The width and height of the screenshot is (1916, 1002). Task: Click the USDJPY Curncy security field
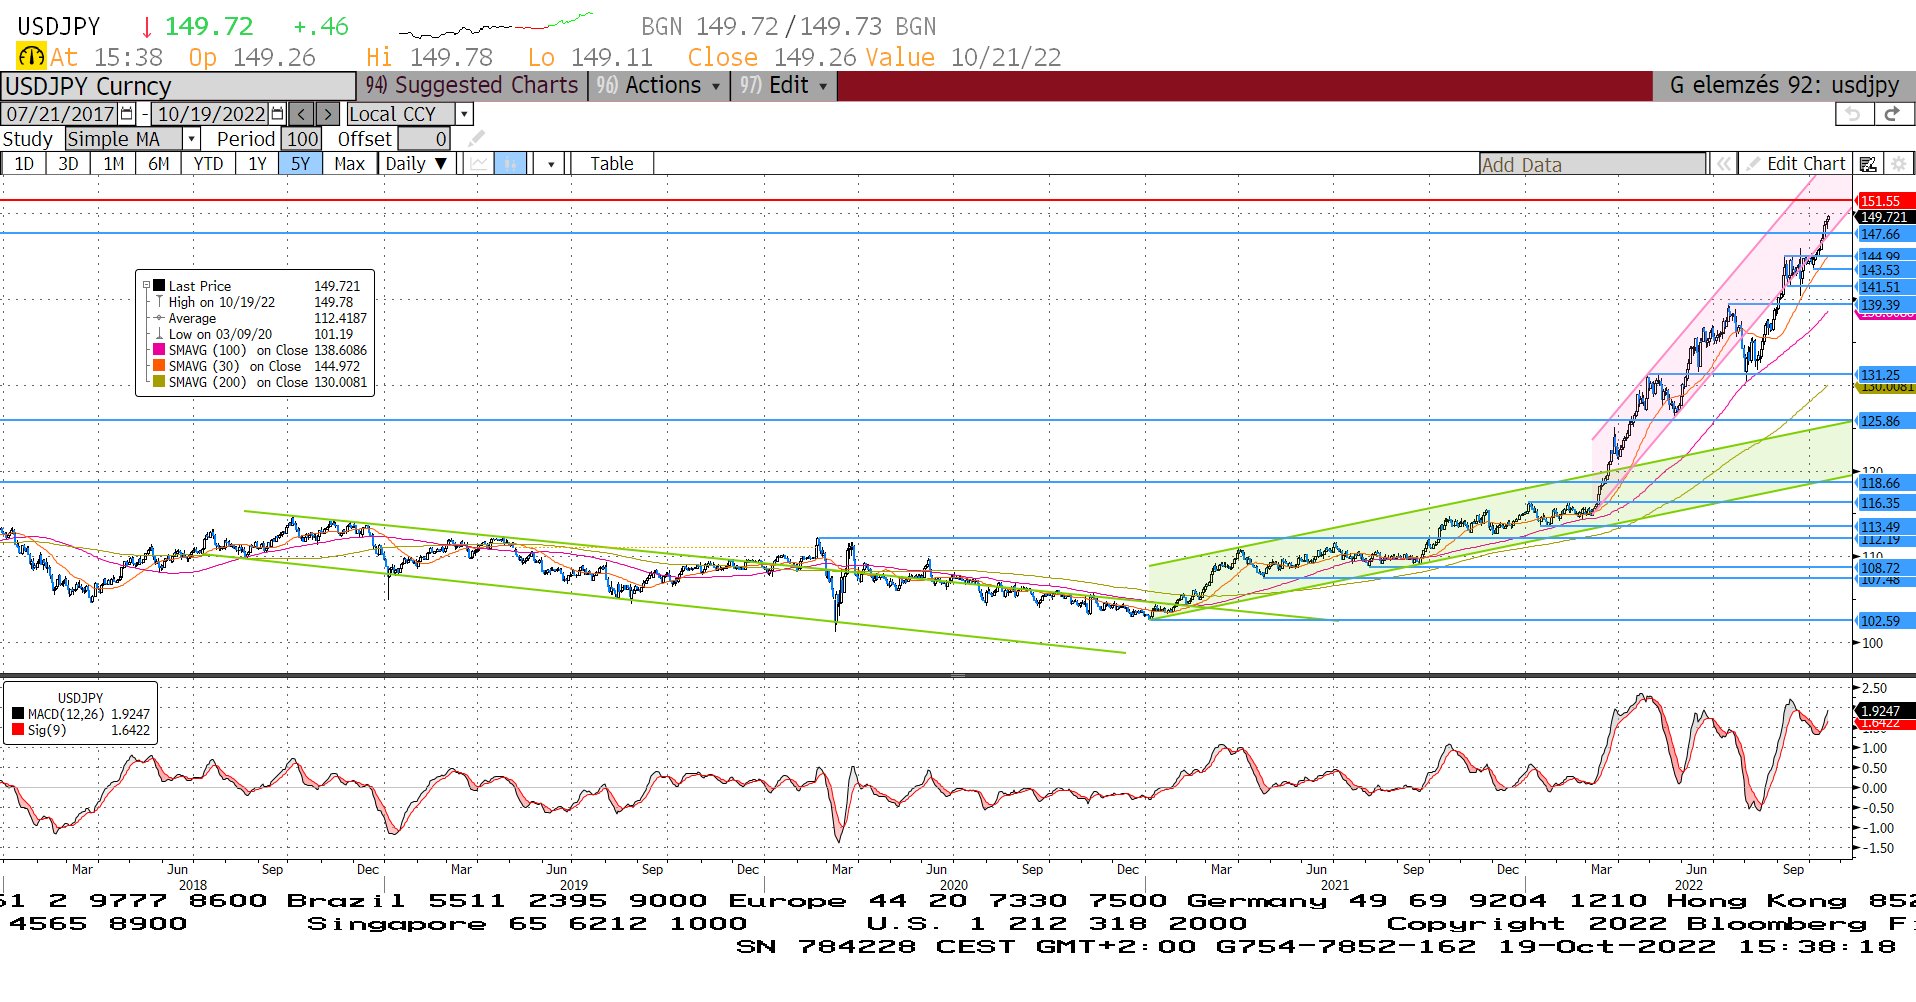(x=178, y=86)
